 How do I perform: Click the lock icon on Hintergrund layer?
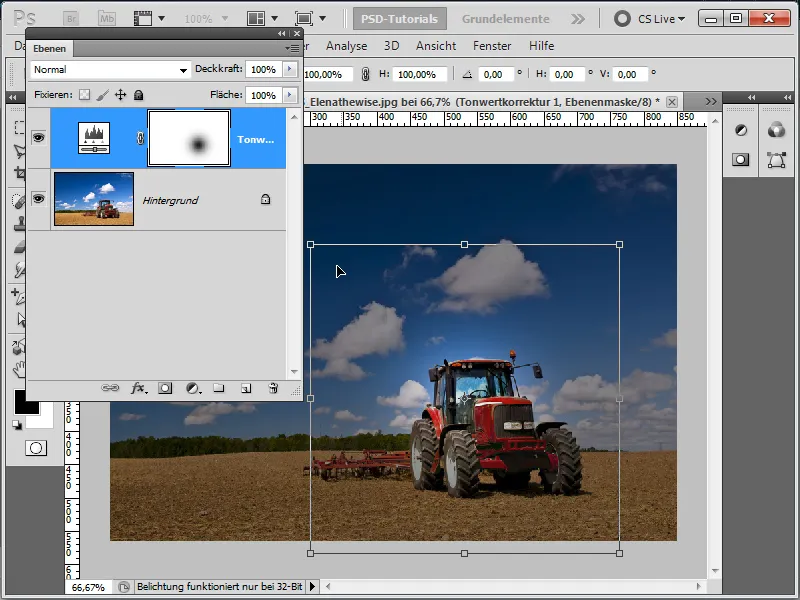tap(265, 199)
